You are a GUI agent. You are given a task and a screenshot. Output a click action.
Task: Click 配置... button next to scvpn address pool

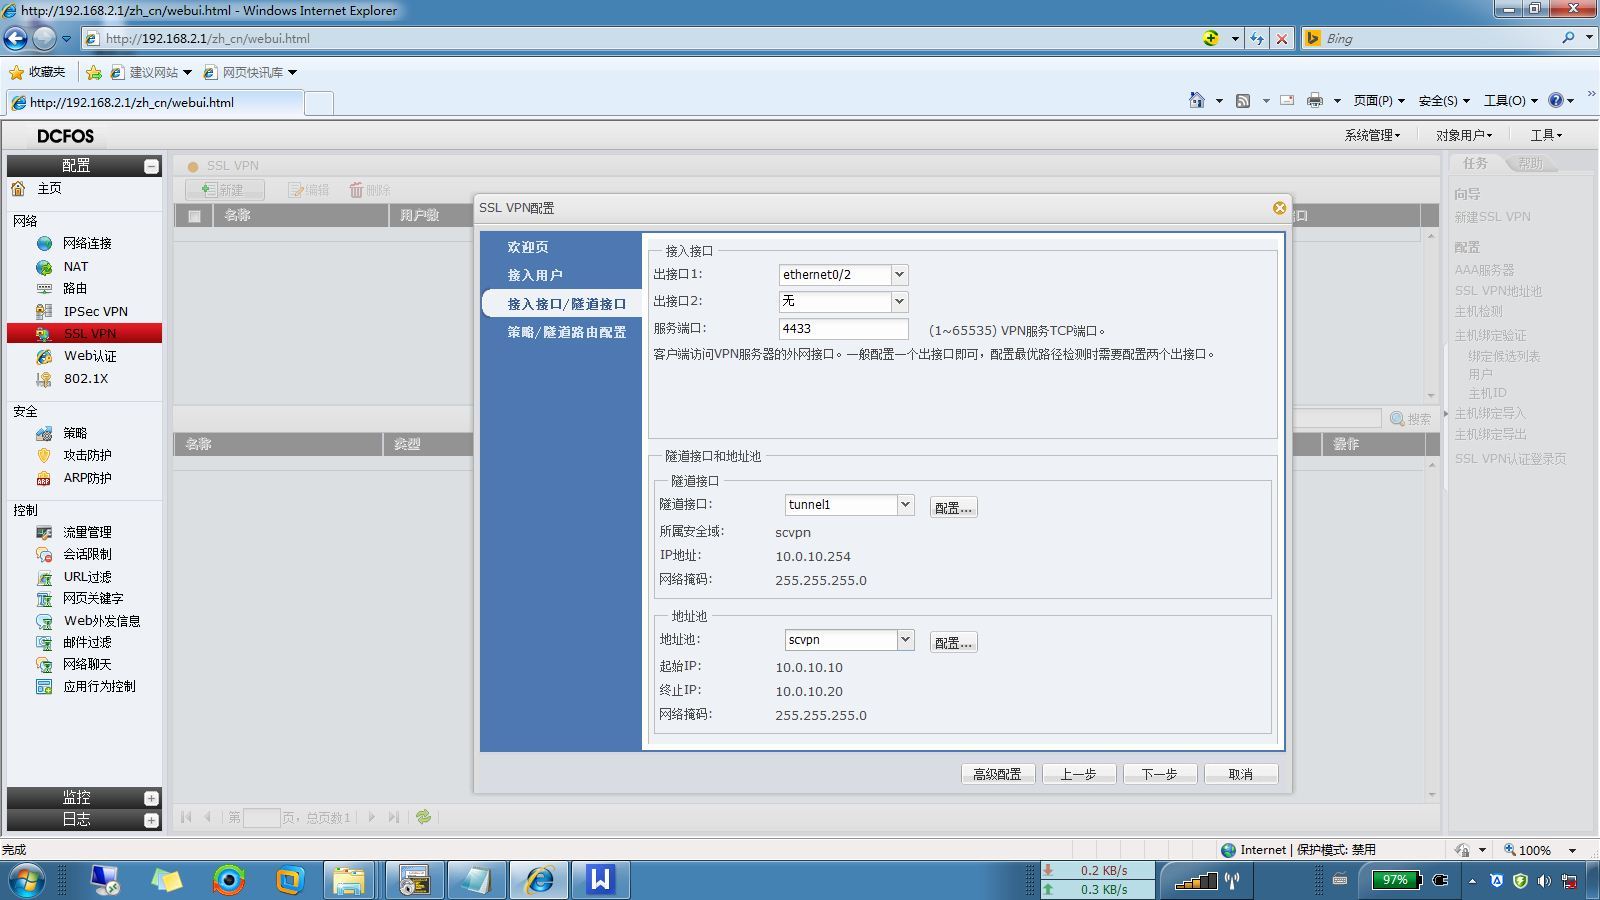(953, 643)
